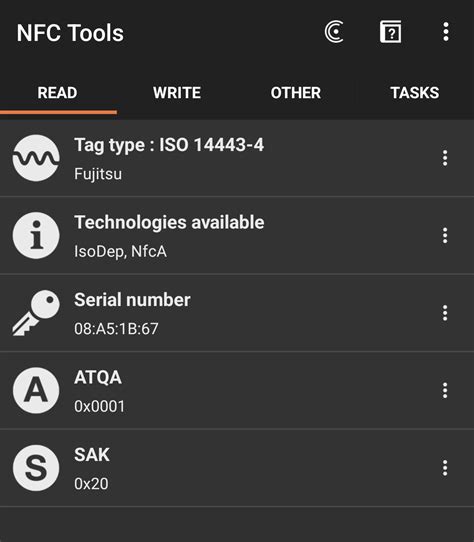
Task: Tap the NFC contactless wave icon
Action: (334, 32)
